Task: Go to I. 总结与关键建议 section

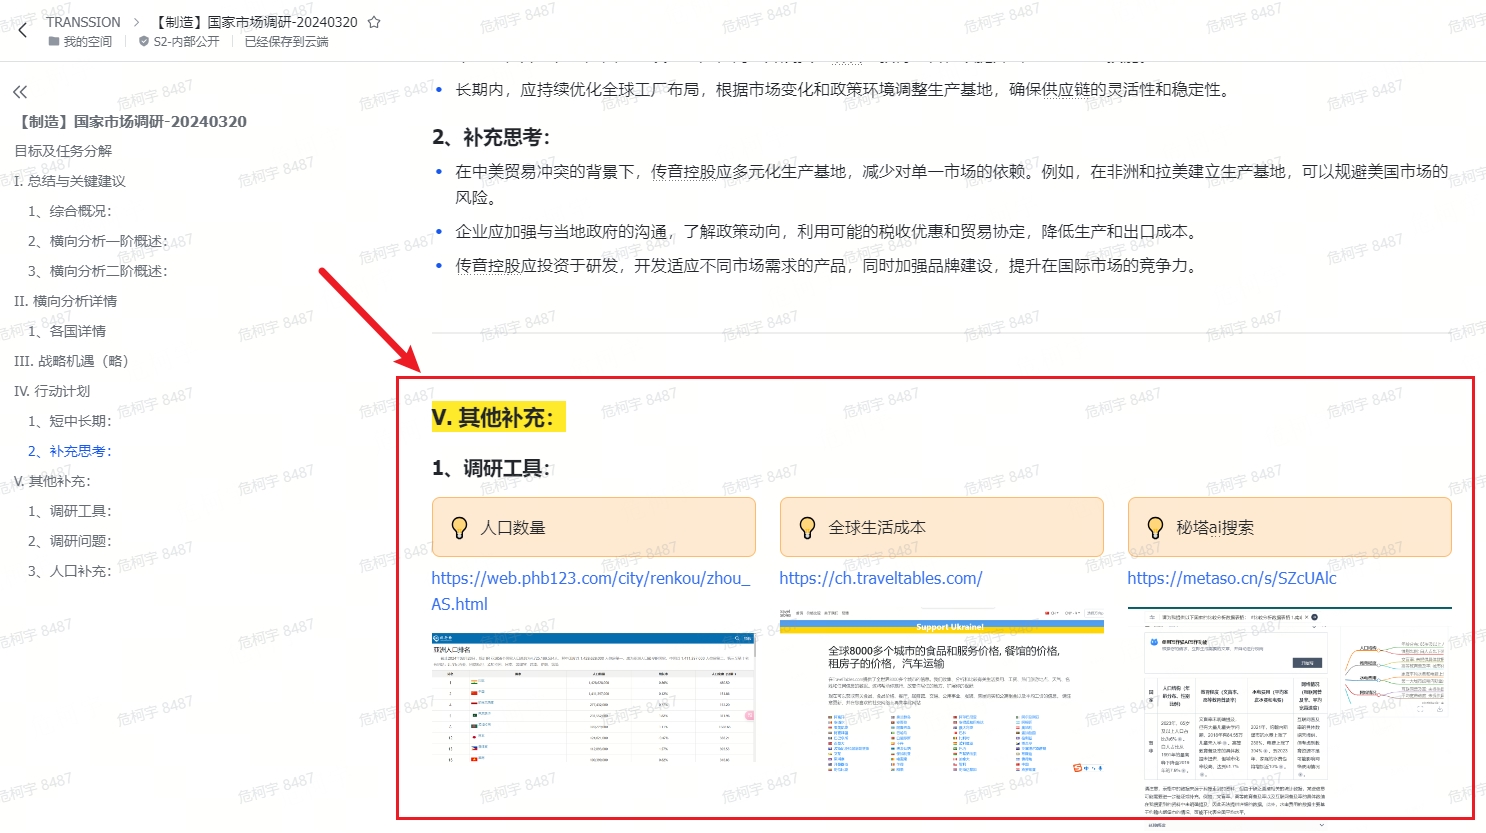Action: [70, 181]
